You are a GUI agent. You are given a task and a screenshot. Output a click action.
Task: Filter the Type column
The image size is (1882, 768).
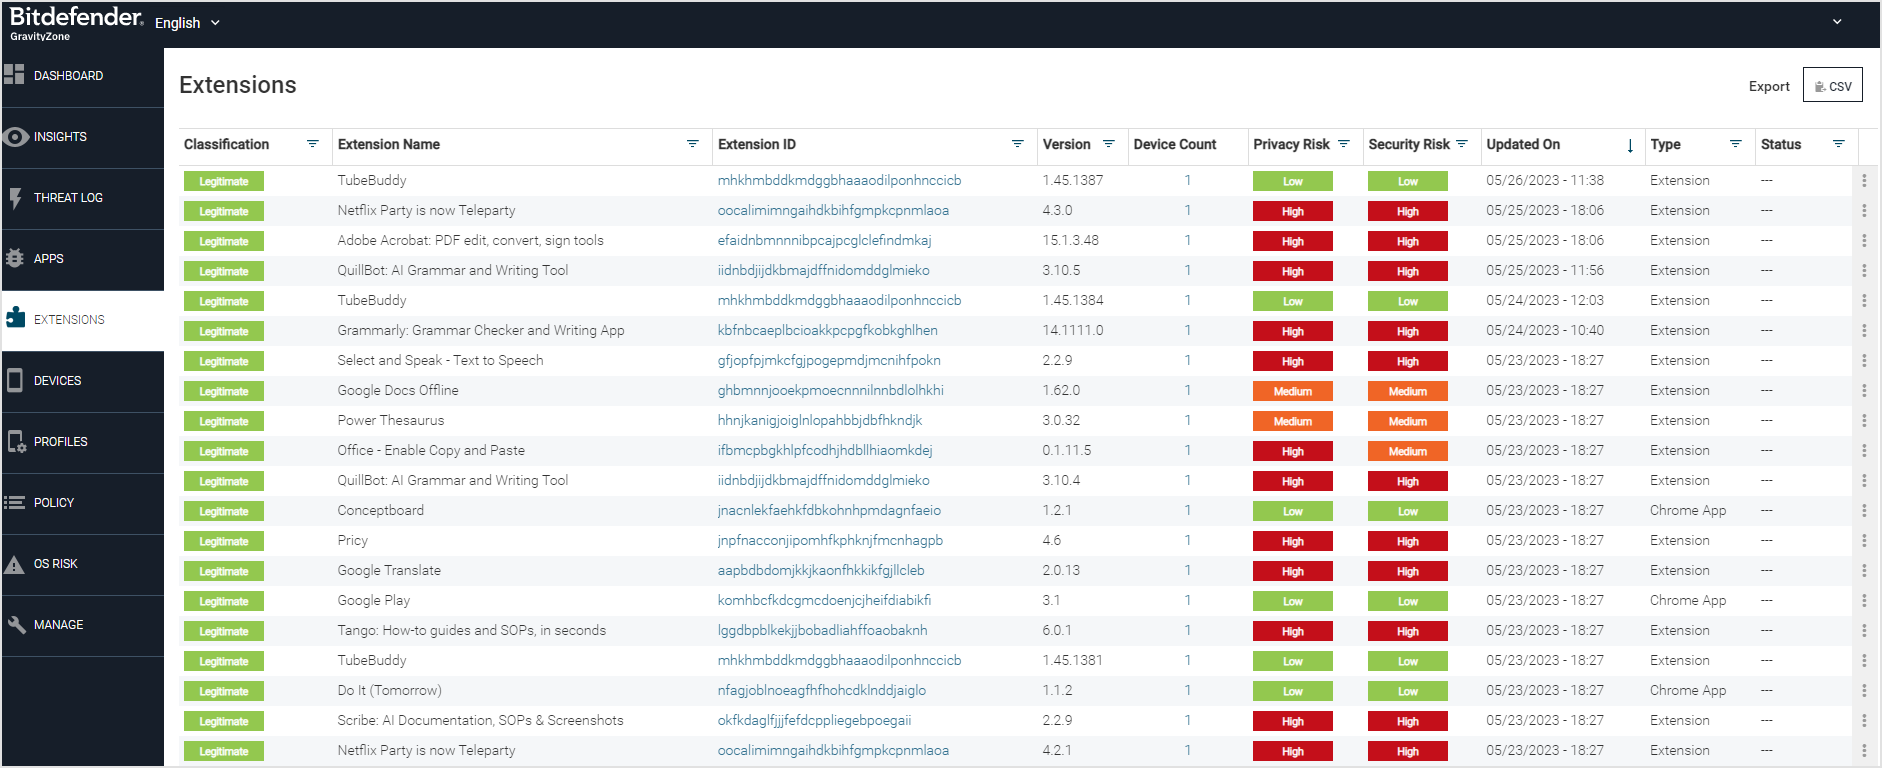tap(1735, 144)
